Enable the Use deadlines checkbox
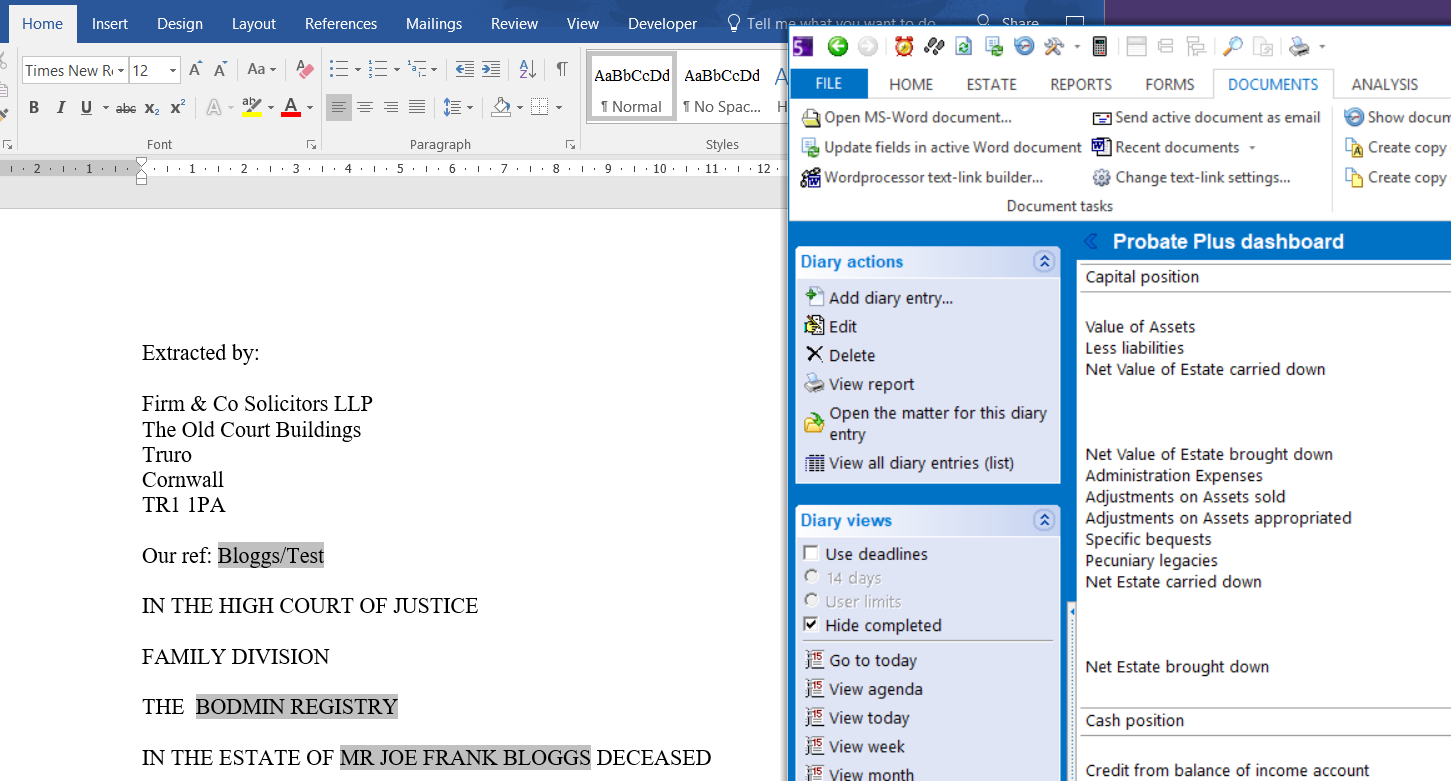The image size is (1451, 781). coord(811,554)
